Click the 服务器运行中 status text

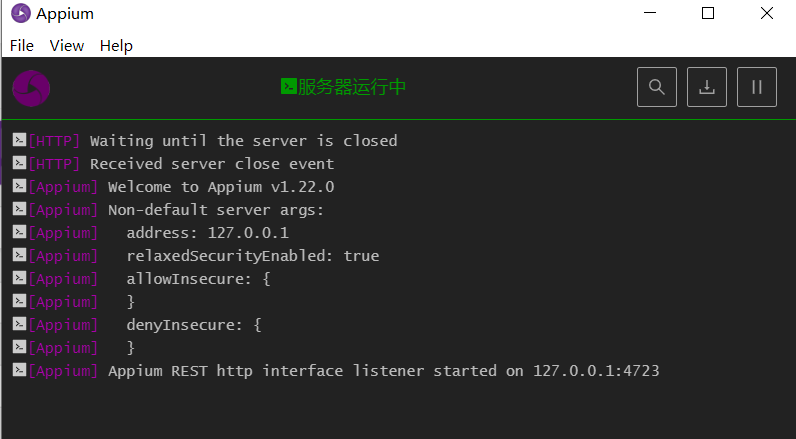point(352,87)
